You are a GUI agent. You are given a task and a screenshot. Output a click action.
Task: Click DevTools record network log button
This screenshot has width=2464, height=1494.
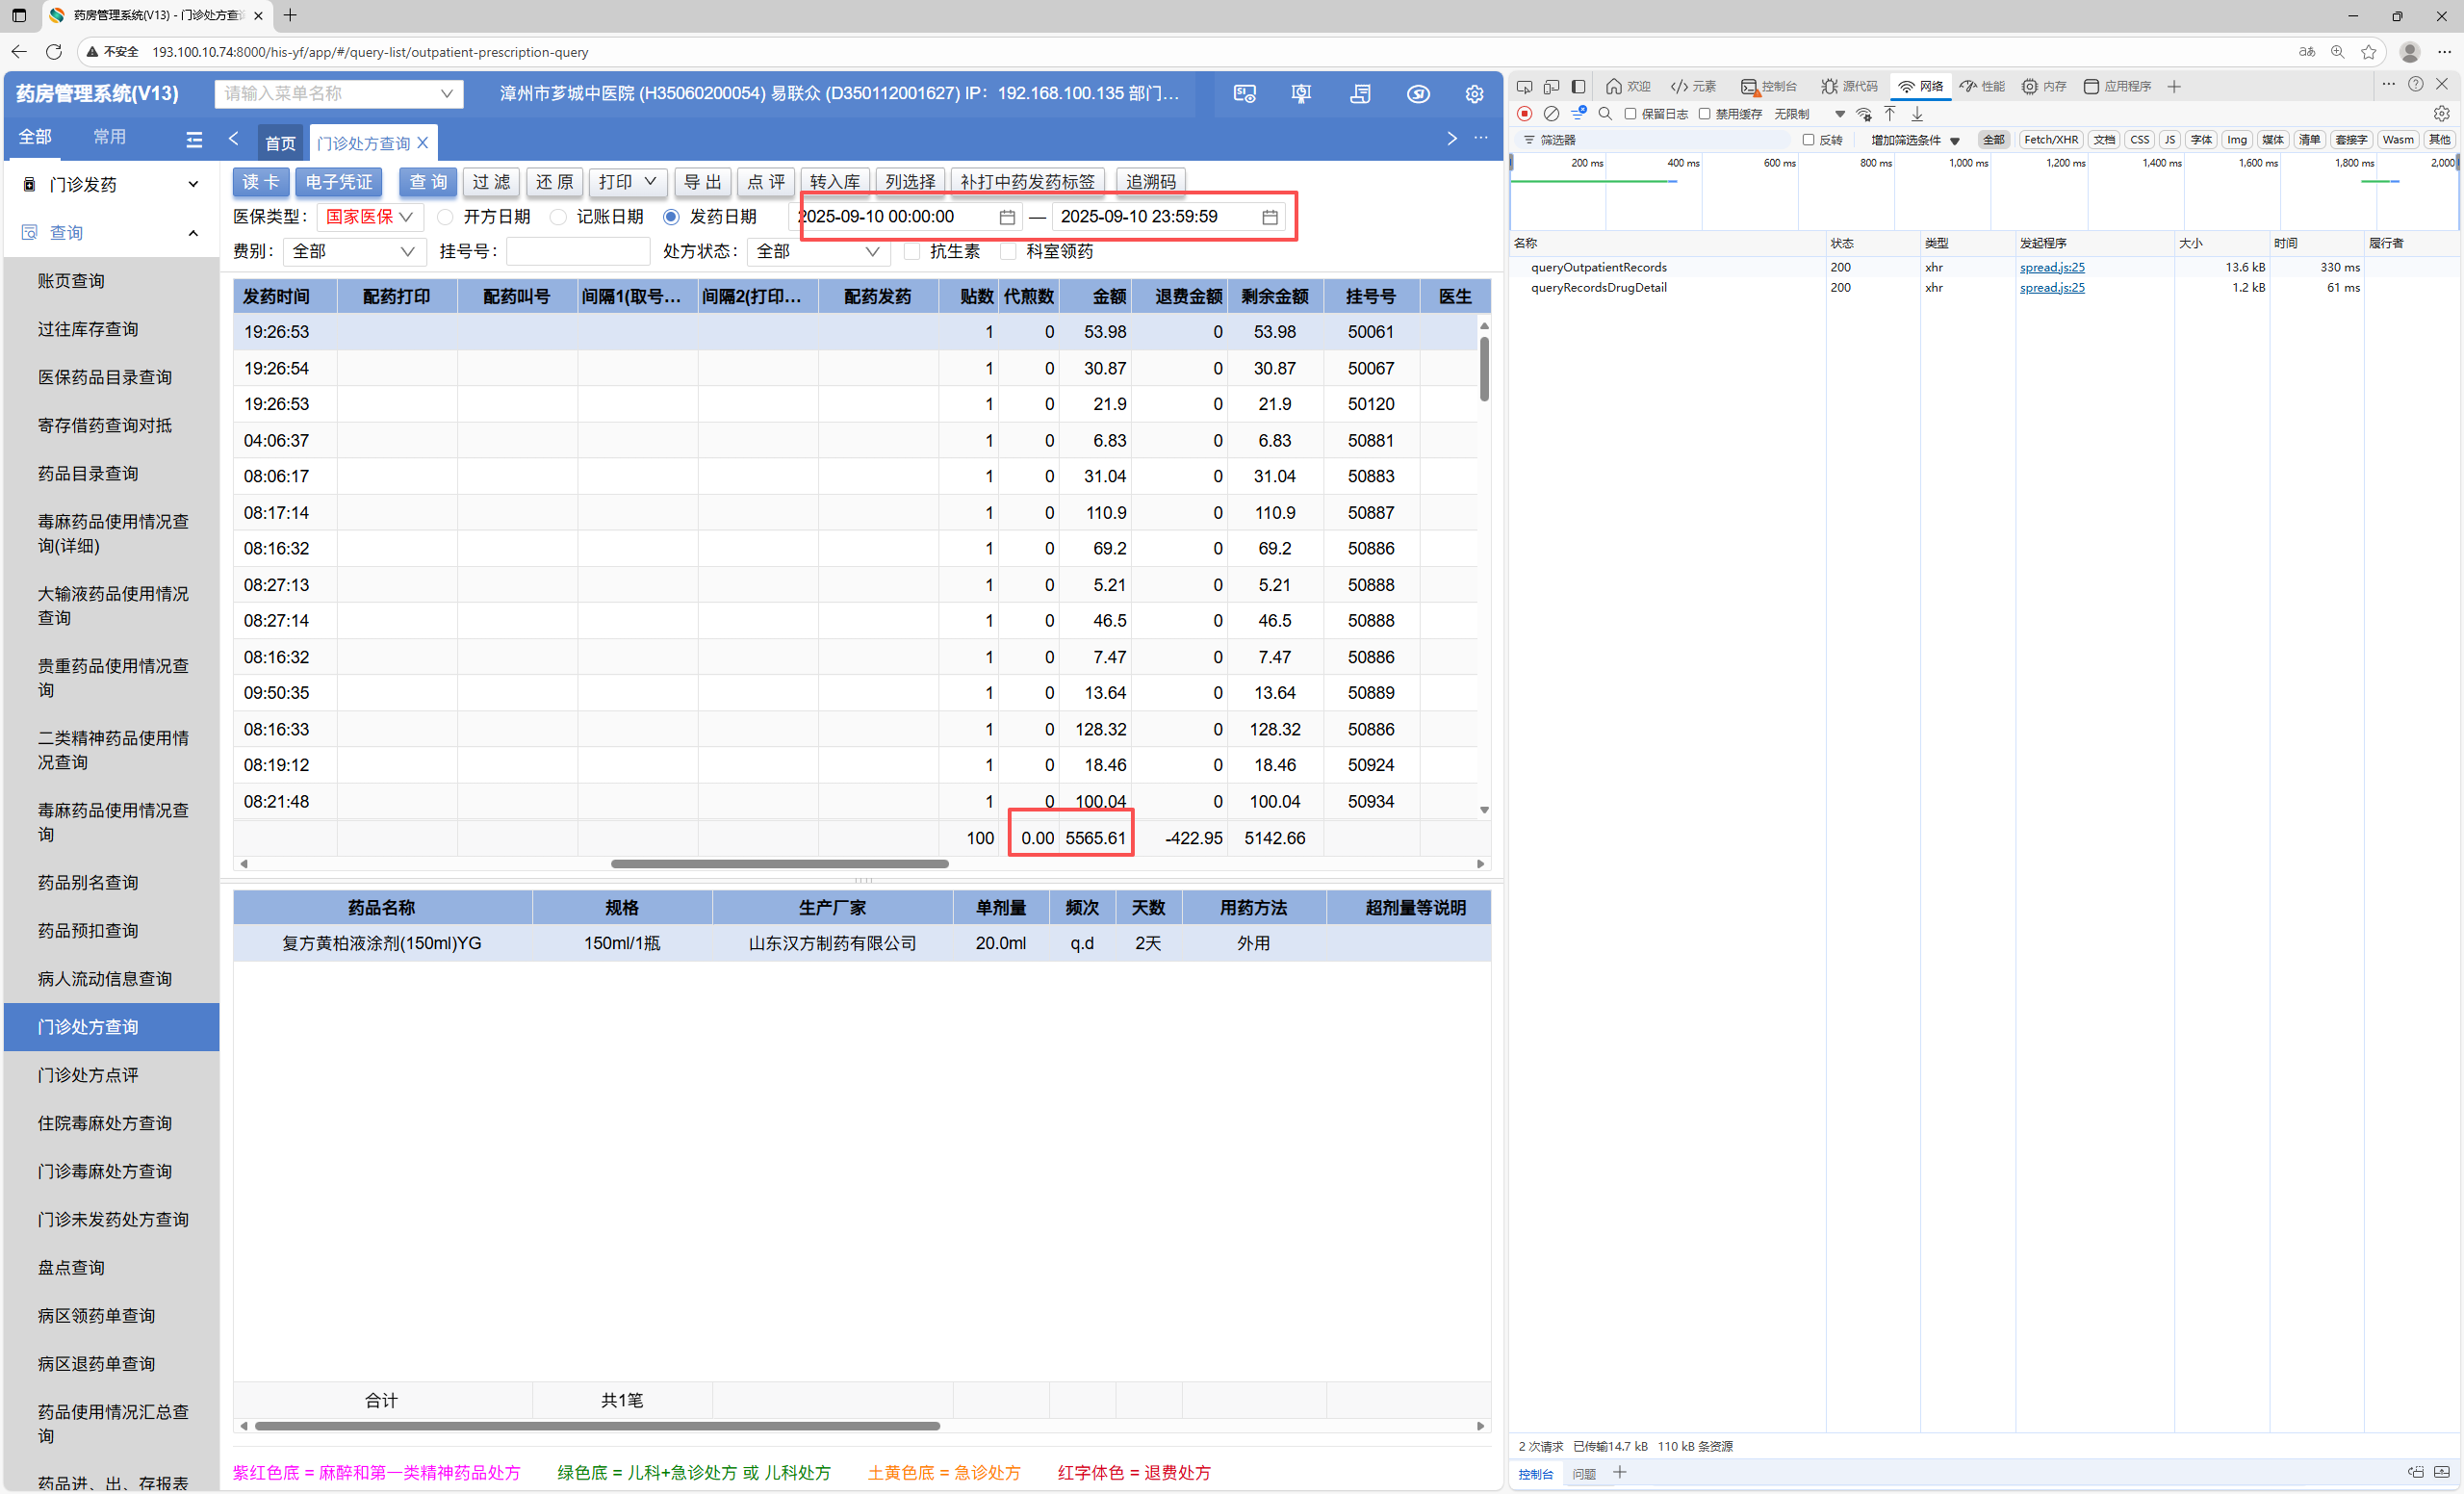point(1524,114)
